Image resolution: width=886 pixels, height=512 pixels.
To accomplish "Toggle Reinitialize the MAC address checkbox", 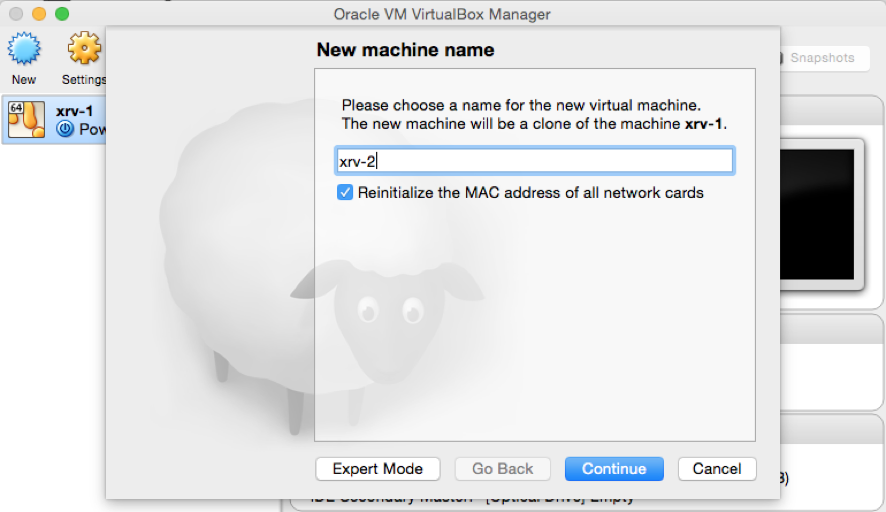I will (345, 193).
